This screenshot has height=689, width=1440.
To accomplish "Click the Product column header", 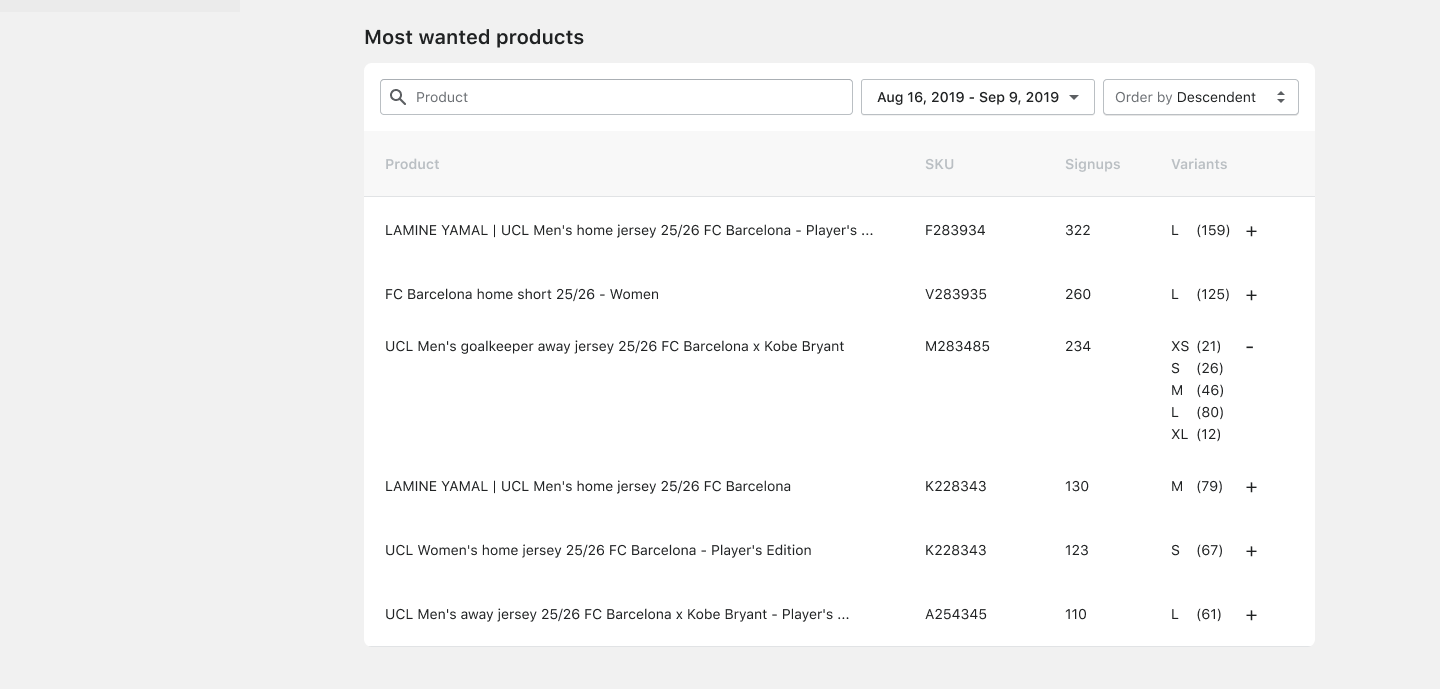I will pyautogui.click(x=412, y=164).
